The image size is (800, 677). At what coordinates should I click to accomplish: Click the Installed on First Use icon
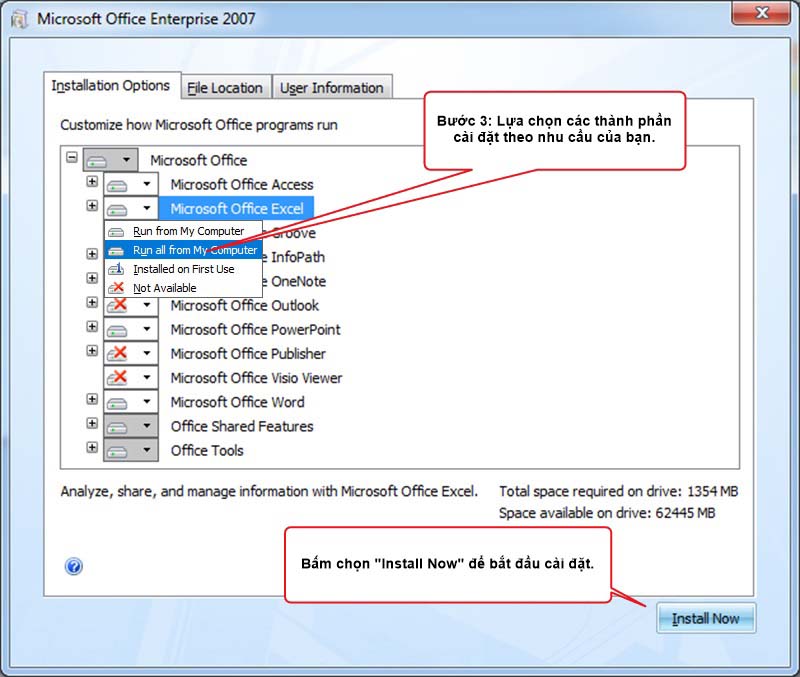(x=116, y=269)
